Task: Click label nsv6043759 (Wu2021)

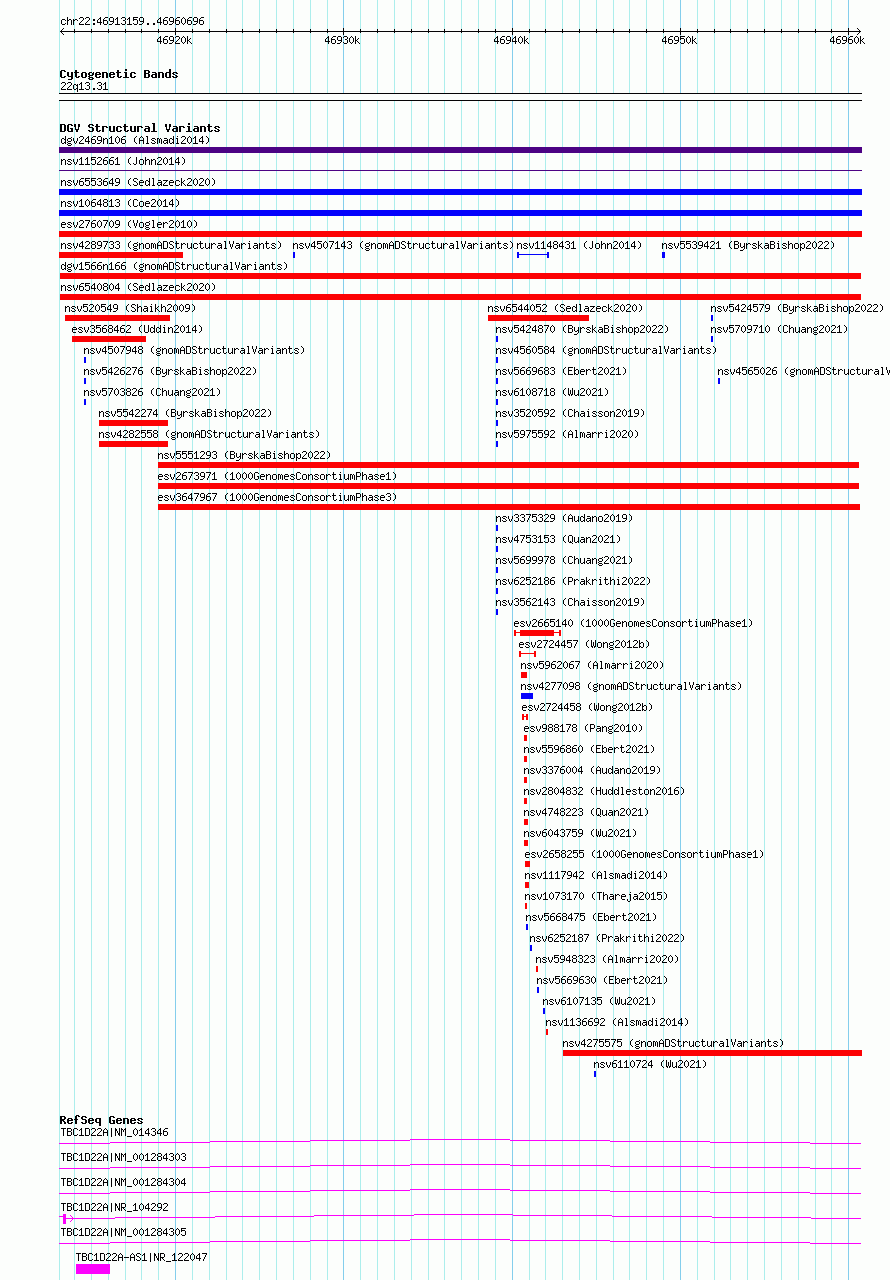Action: [x=580, y=833]
